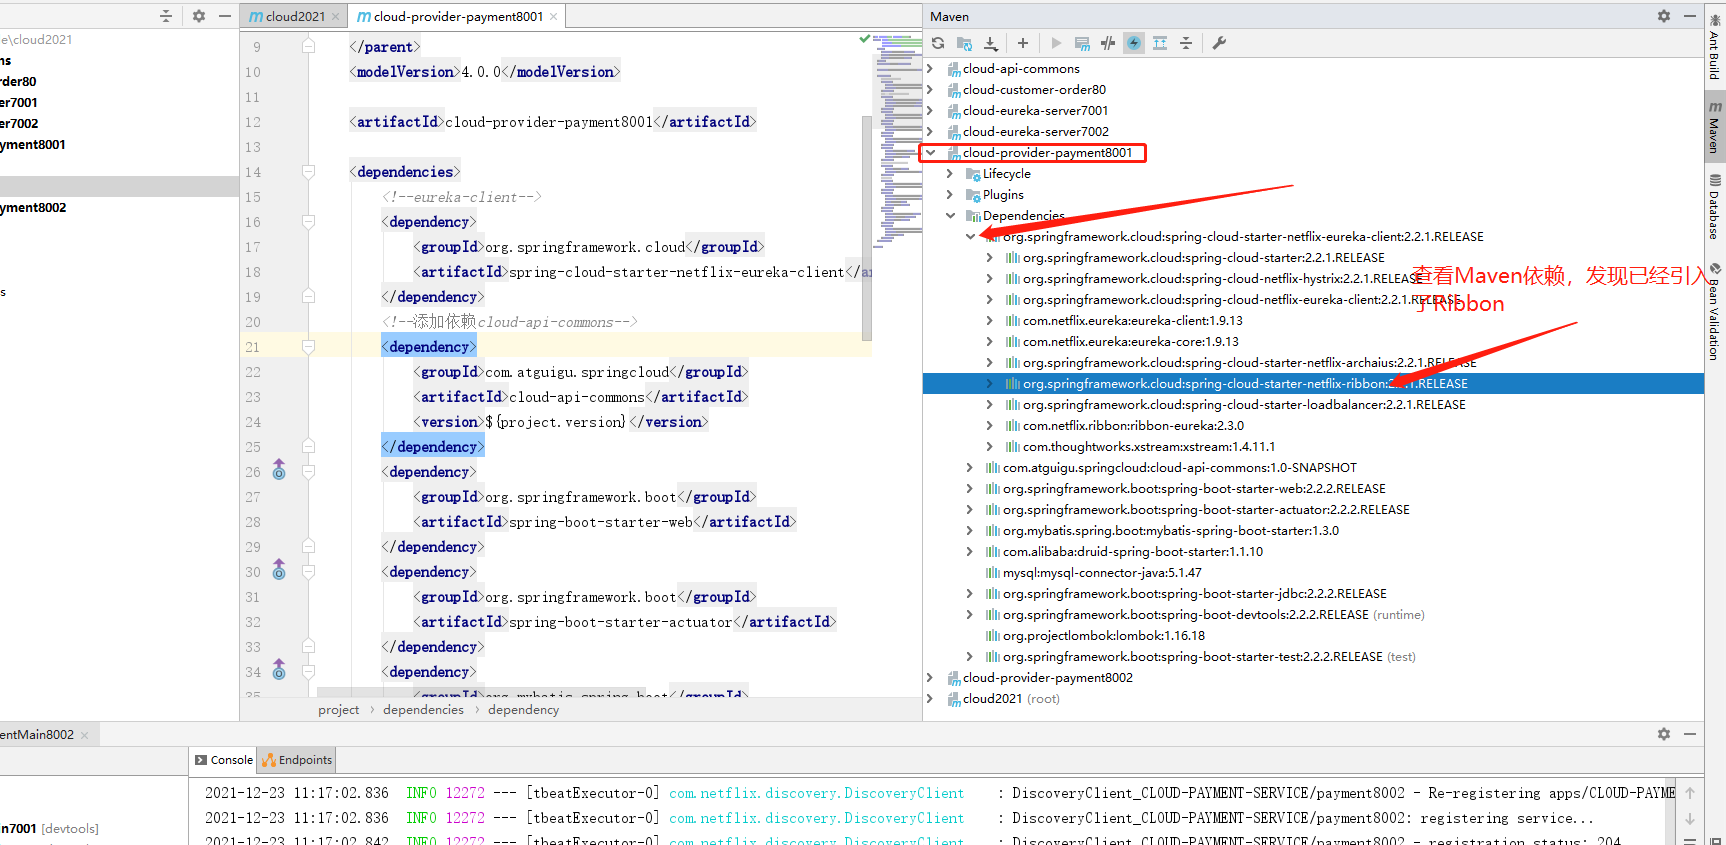
Task: Click Generate Sources and Update Folders icon
Action: point(964,43)
